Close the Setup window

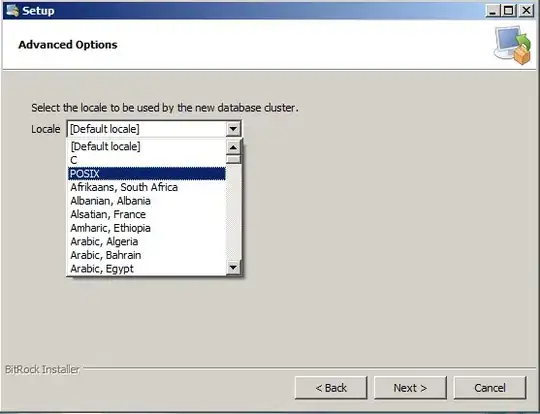click(526, 11)
